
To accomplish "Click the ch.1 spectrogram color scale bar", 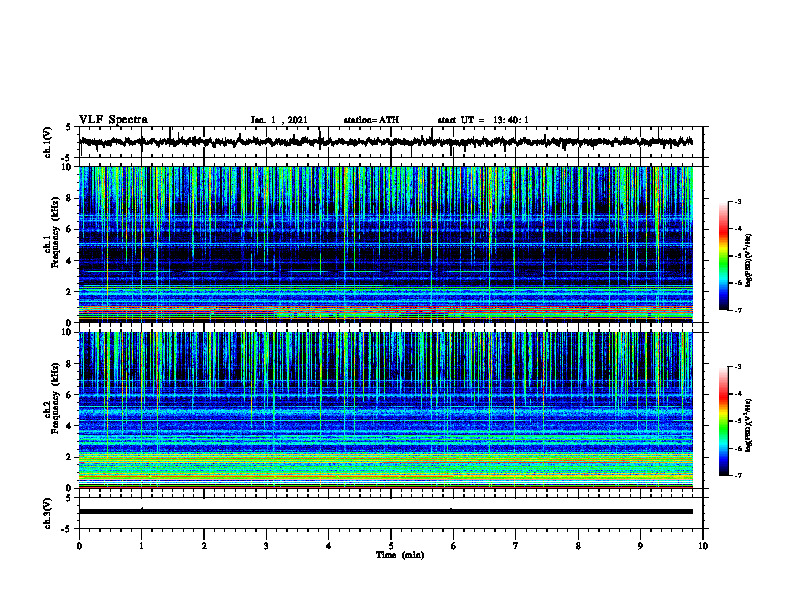I will [724, 256].
